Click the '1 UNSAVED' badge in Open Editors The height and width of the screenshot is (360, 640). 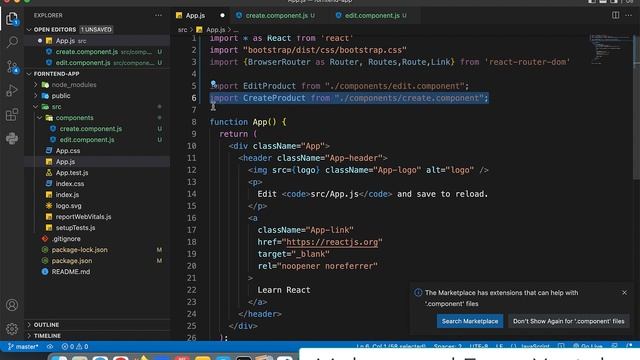(x=96, y=30)
